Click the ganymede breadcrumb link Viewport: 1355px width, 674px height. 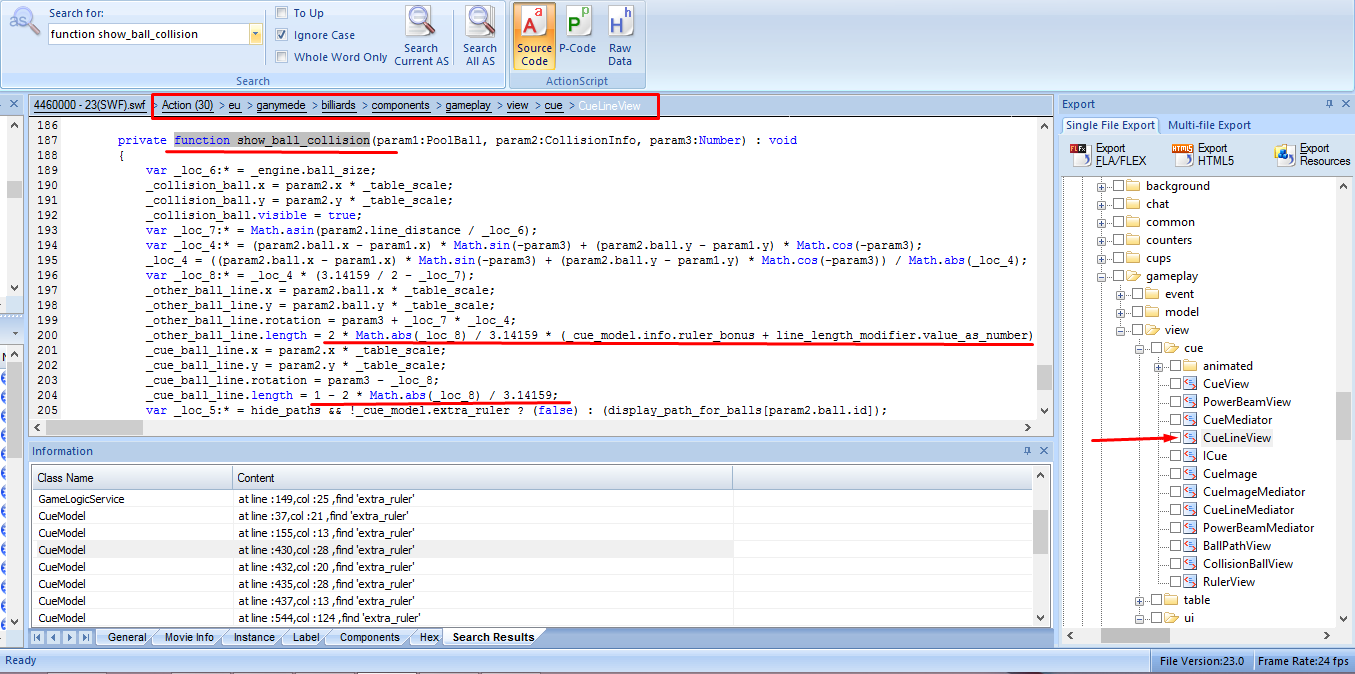[x=281, y=105]
